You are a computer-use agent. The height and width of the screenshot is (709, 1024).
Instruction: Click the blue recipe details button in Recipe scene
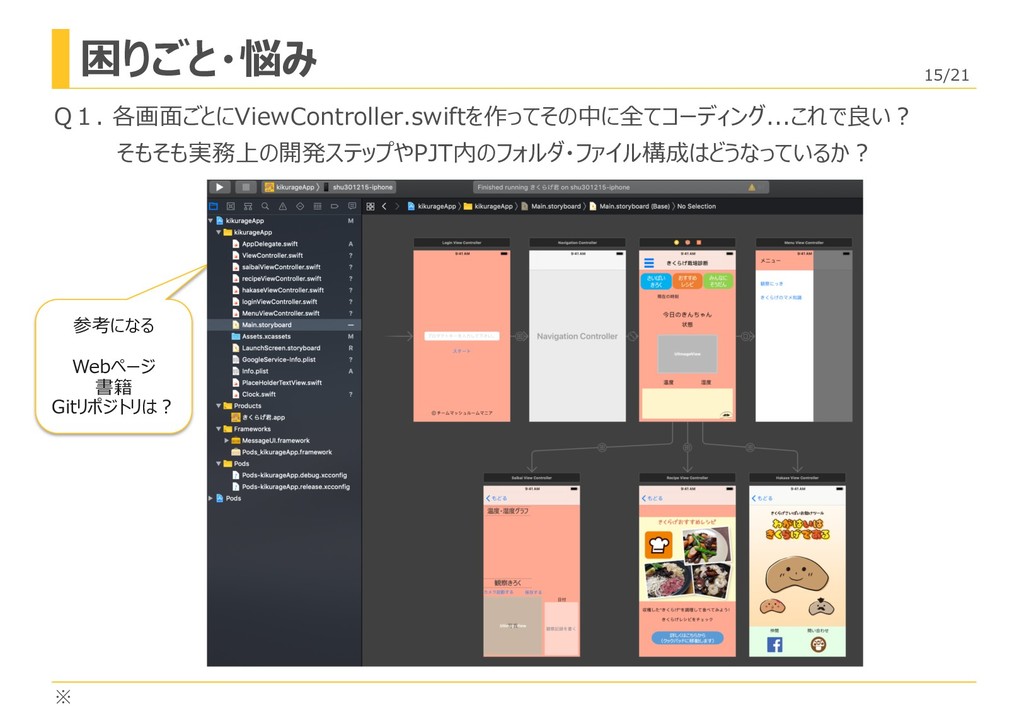(687, 638)
